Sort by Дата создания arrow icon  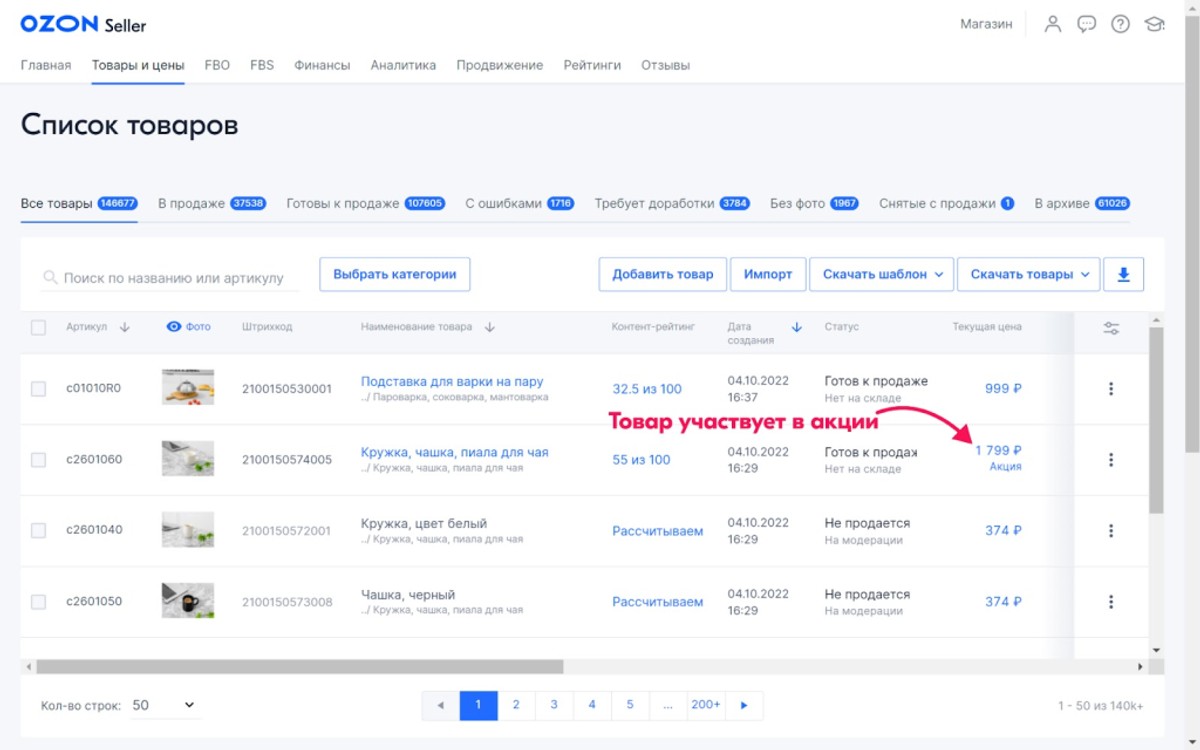click(x=797, y=327)
